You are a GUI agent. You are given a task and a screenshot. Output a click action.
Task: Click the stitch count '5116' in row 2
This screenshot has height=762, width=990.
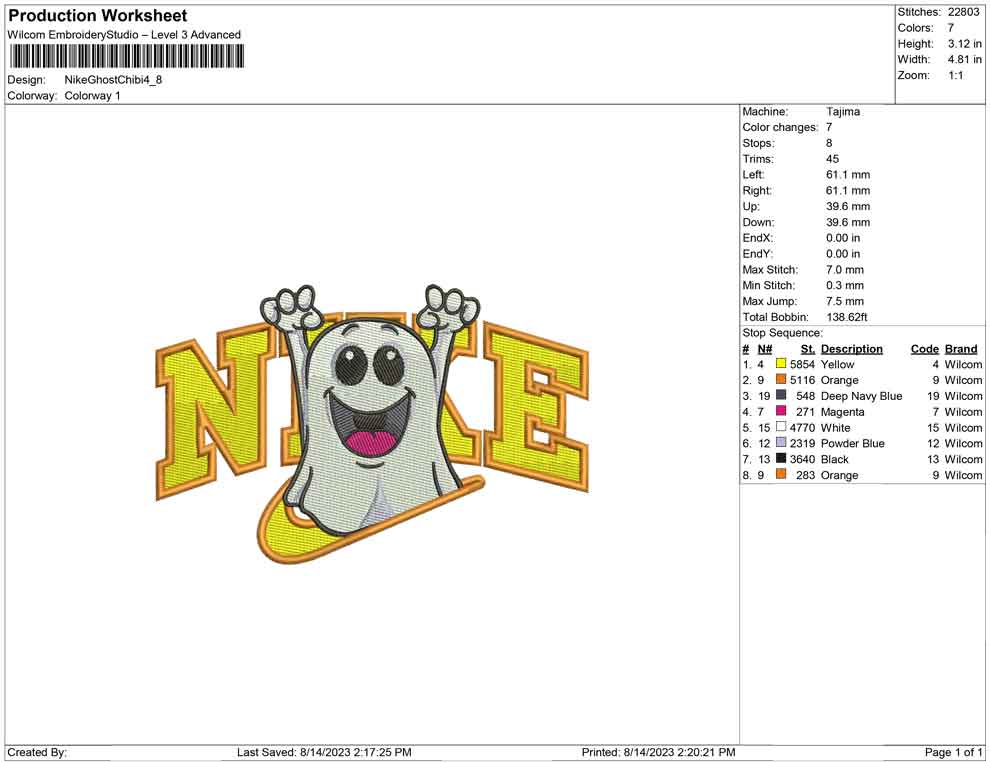(802, 380)
